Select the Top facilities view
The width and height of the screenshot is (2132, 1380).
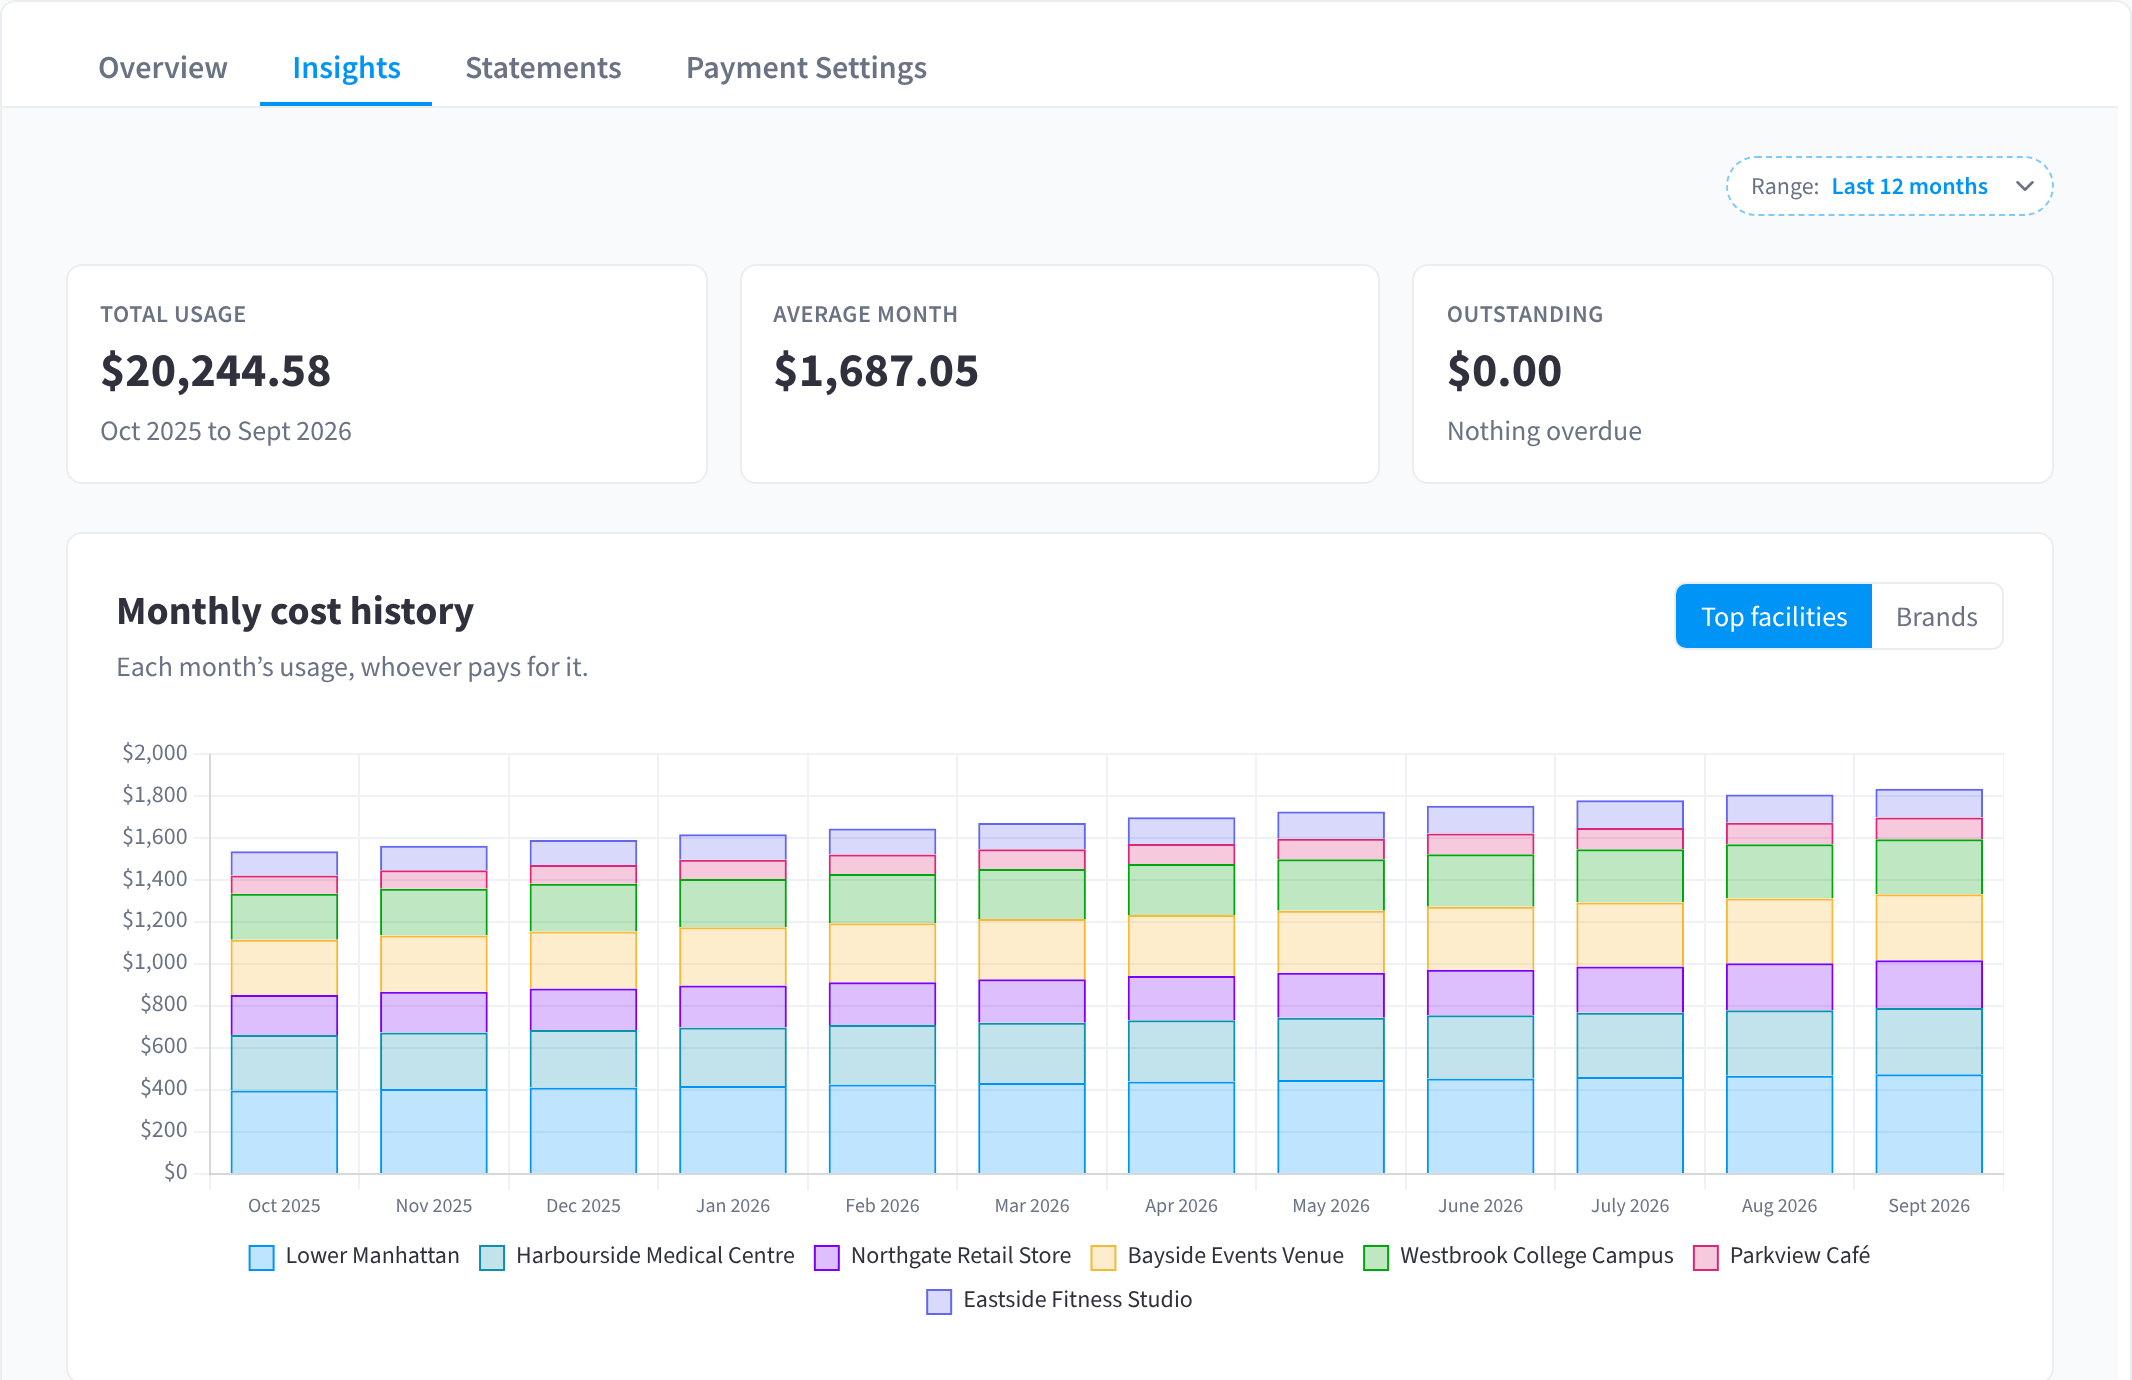(x=1773, y=616)
